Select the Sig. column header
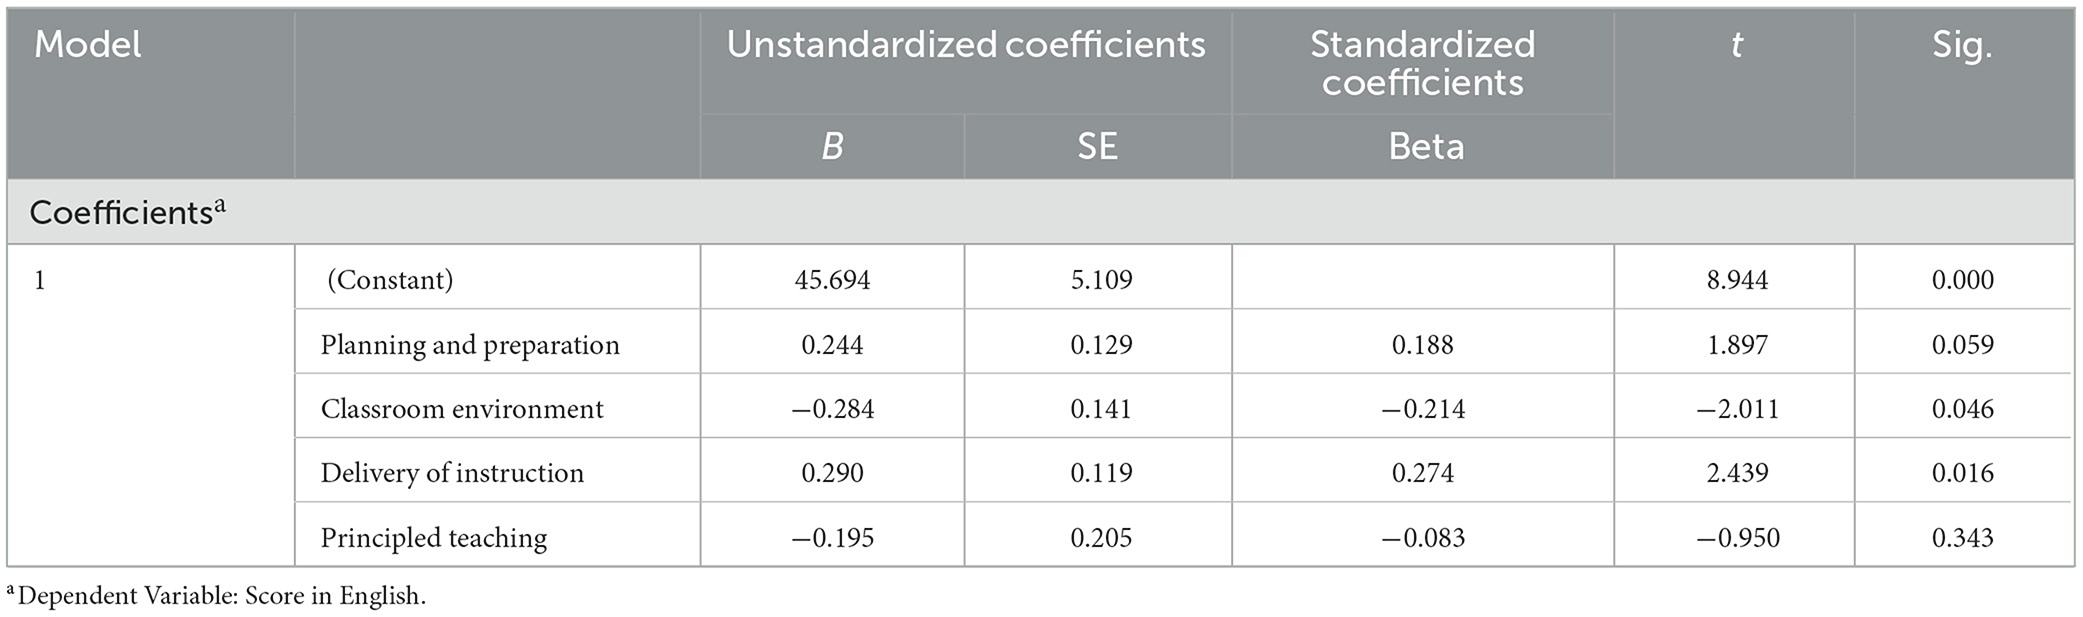Screen dimensions: 2083x617 [1962, 47]
